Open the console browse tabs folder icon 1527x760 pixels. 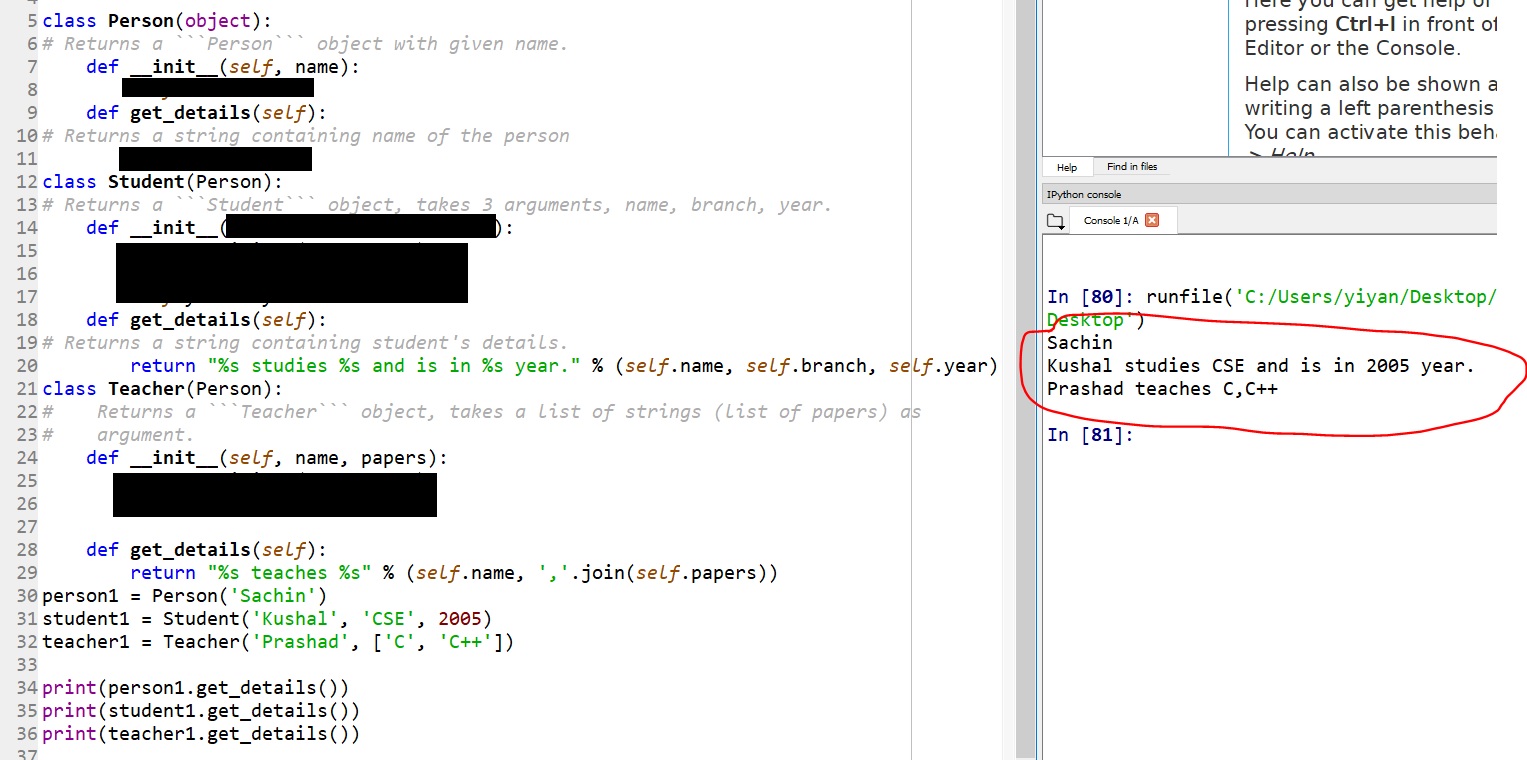click(x=1054, y=221)
